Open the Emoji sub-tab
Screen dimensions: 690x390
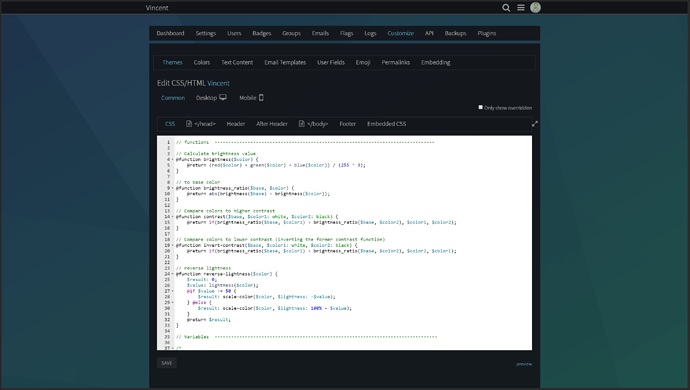coord(363,63)
